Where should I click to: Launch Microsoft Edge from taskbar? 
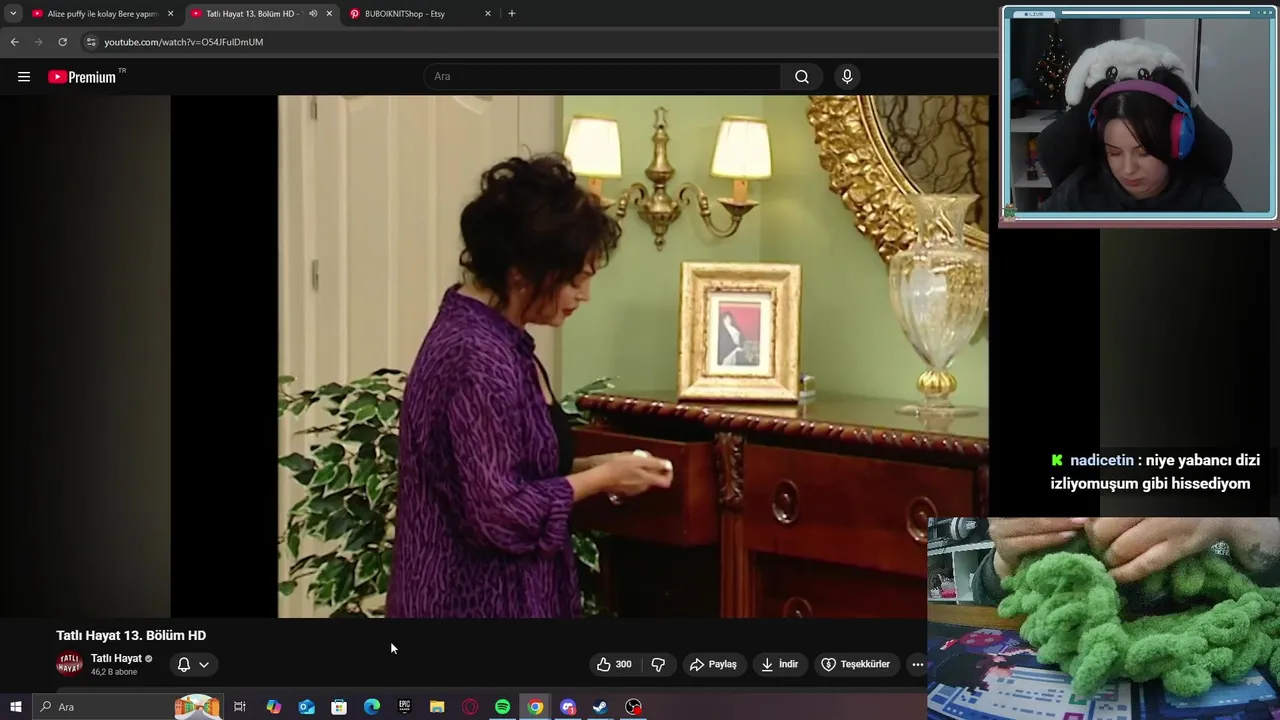tap(372, 707)
